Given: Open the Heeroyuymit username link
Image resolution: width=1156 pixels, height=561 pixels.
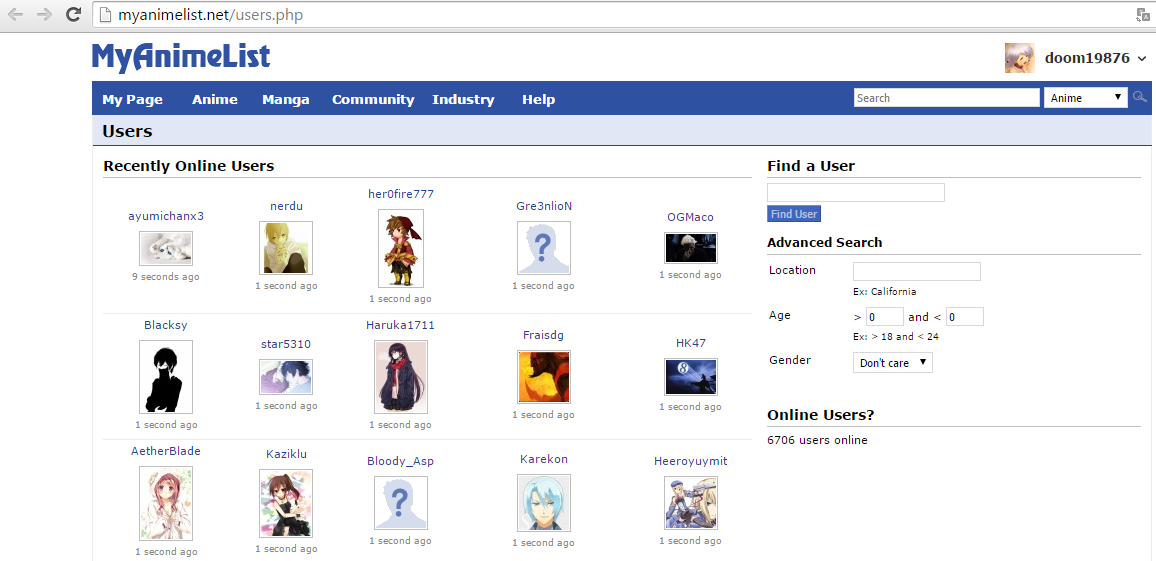Looking at the screenshot, I should [x=691, y=461].
